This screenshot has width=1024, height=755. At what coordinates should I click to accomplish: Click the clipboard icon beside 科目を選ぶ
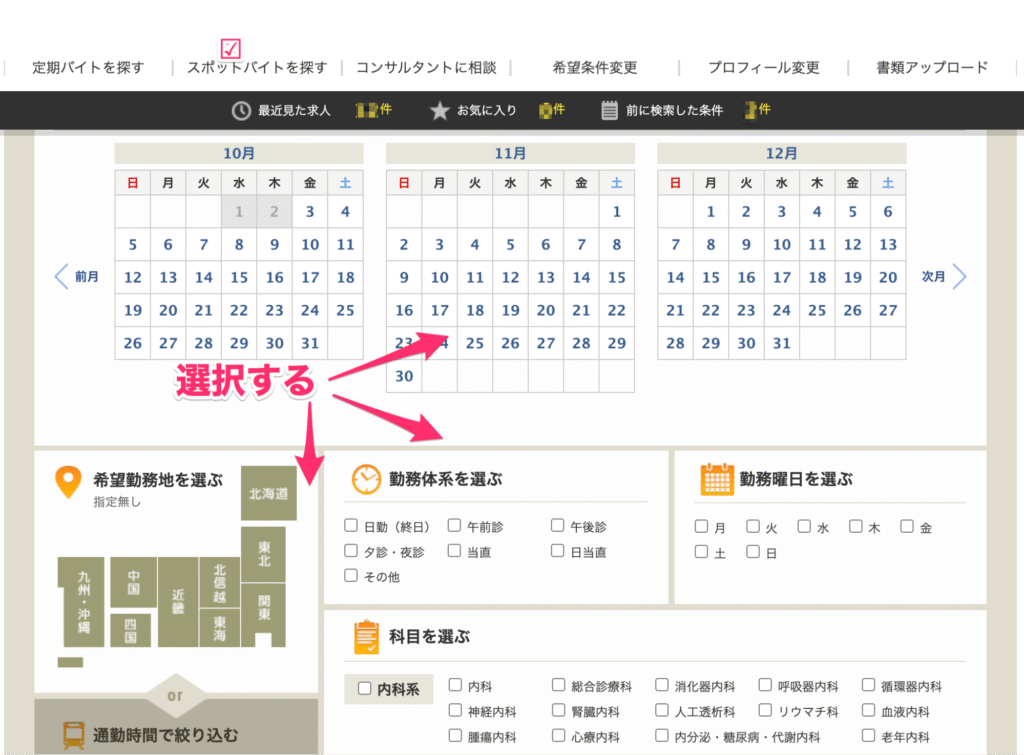pyautogui.click(x=366, y=637)
